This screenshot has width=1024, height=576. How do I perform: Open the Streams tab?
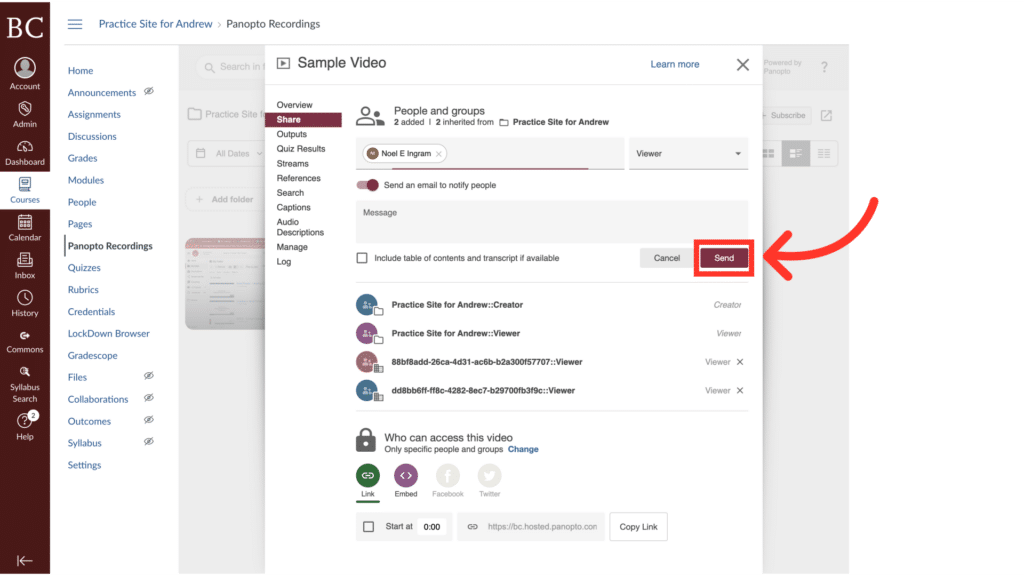(x=292, y=163)
